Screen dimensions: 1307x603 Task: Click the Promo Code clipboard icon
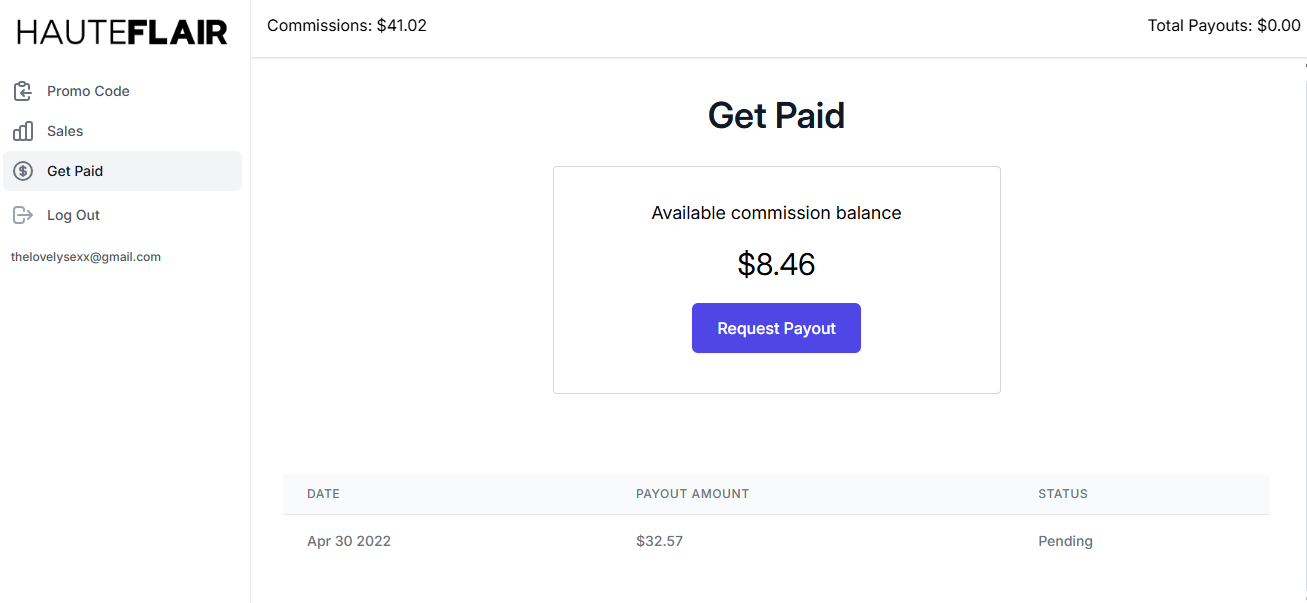click(23, 91)
